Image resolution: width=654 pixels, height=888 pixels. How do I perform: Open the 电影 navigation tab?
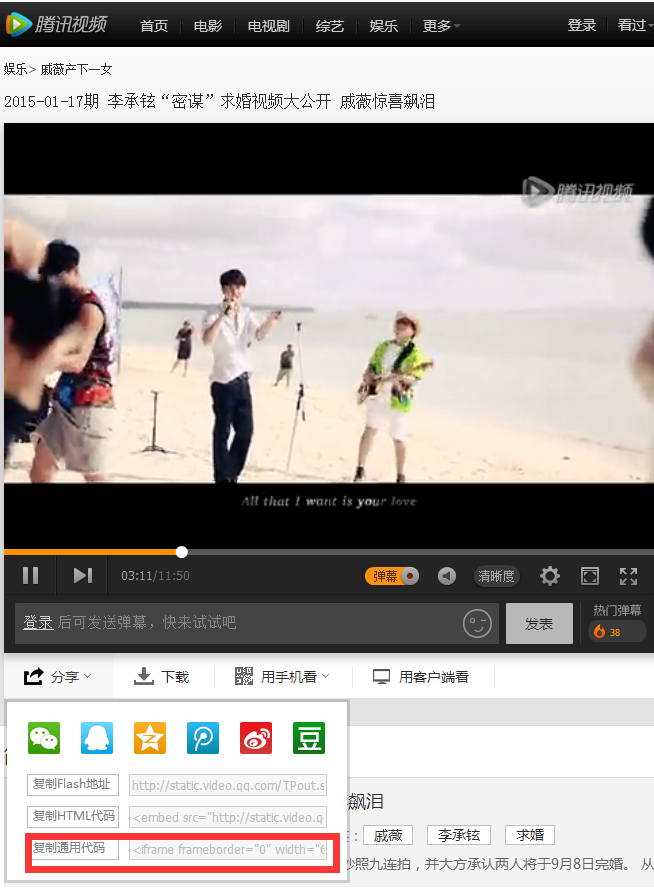[x=208, y=26]
